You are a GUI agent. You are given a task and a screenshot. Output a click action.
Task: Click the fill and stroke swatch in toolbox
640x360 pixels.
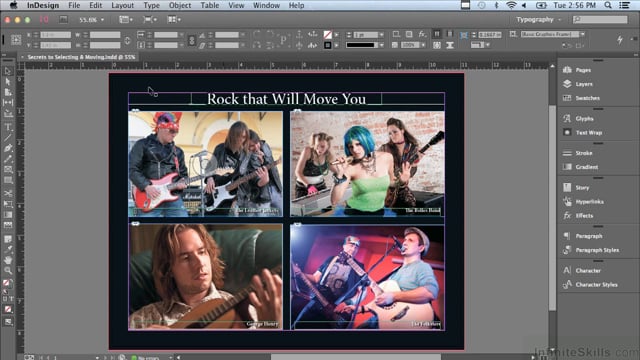(7, 283)
